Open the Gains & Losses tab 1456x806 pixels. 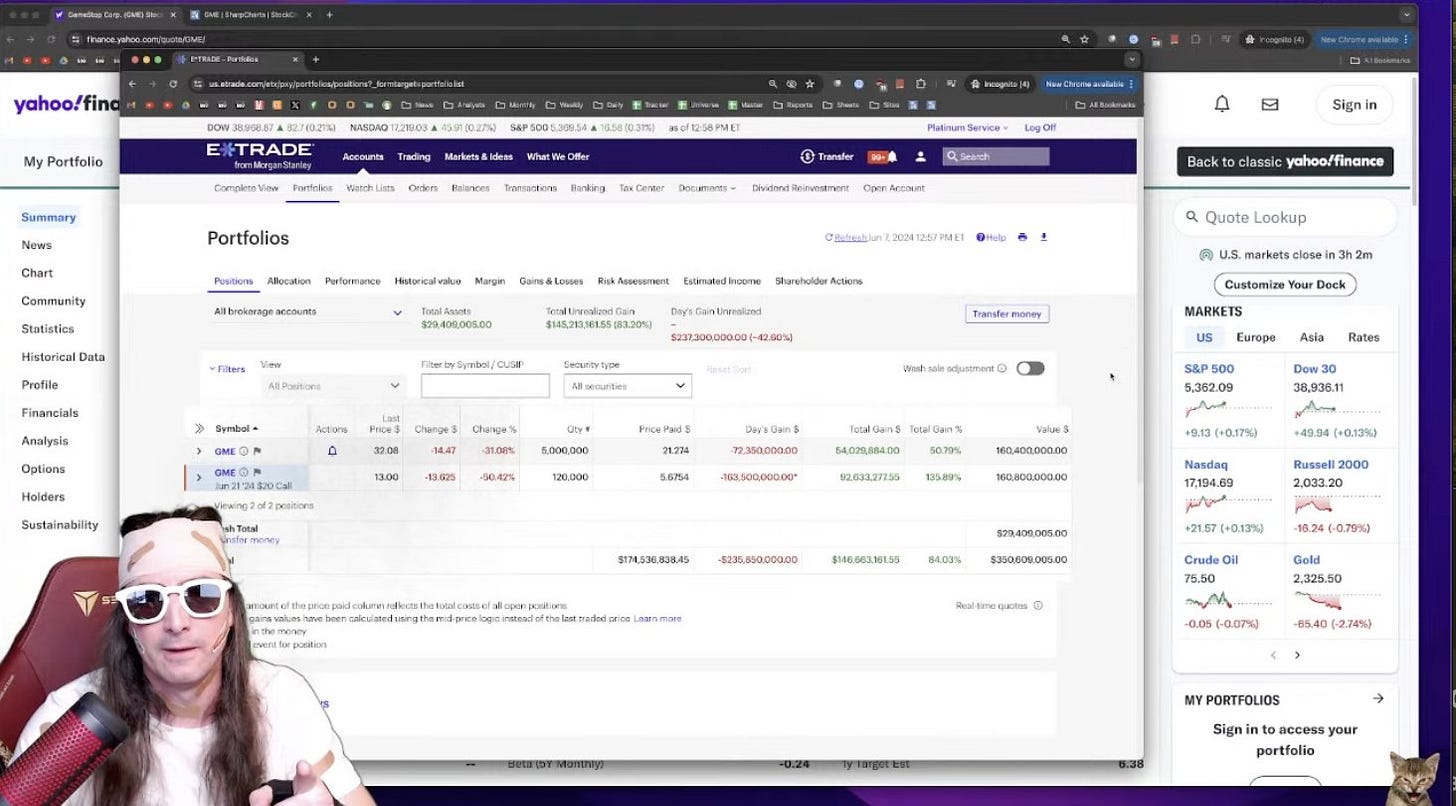click(x=551, y=281)
